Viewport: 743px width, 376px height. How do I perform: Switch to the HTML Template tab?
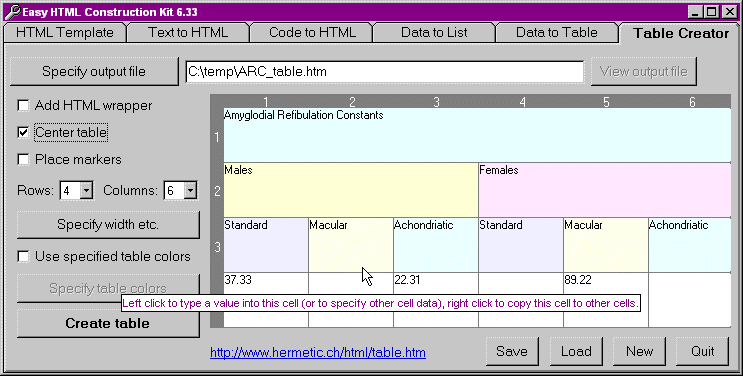[x=65, y=33]
